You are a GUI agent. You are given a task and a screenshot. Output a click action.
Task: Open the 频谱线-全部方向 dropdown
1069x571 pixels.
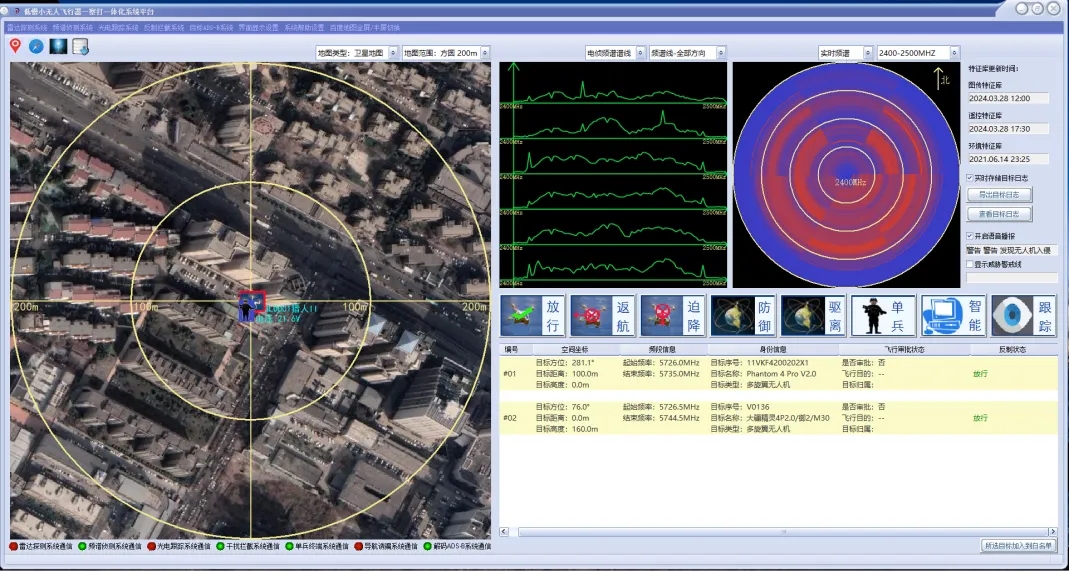687,52
